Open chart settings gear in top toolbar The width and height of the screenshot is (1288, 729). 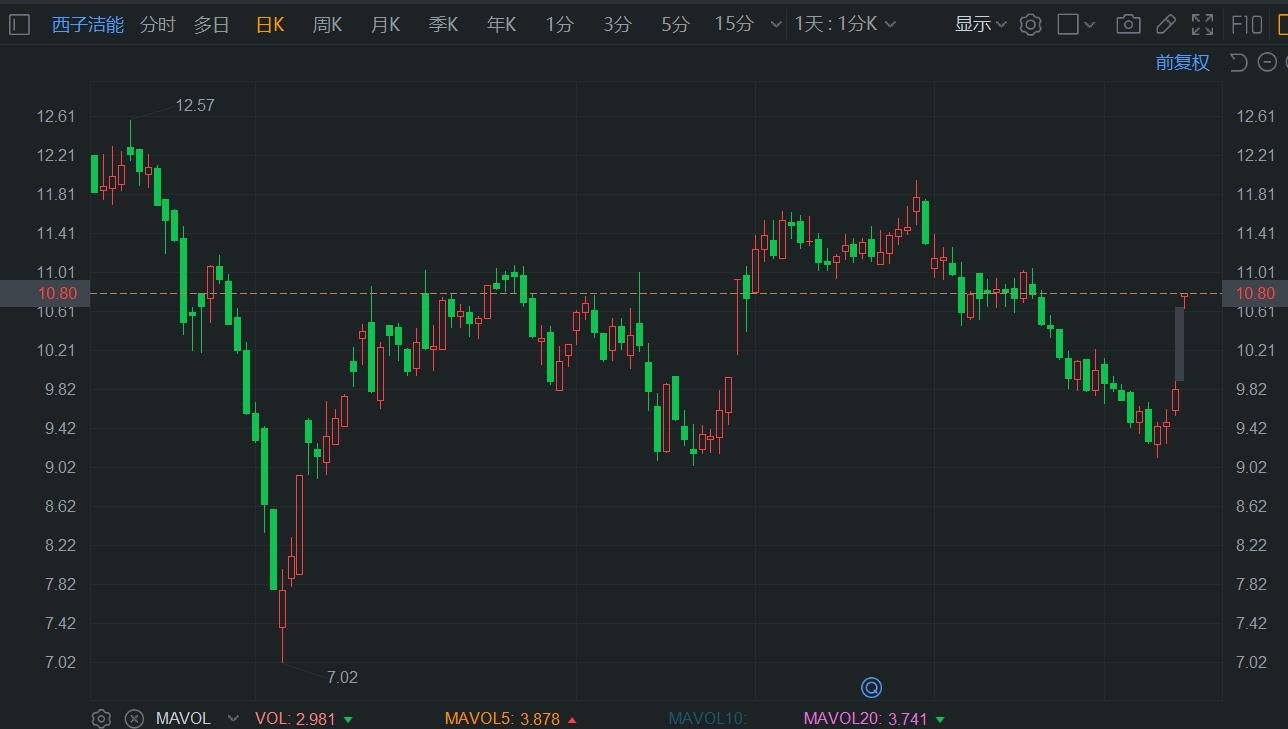1030,25
